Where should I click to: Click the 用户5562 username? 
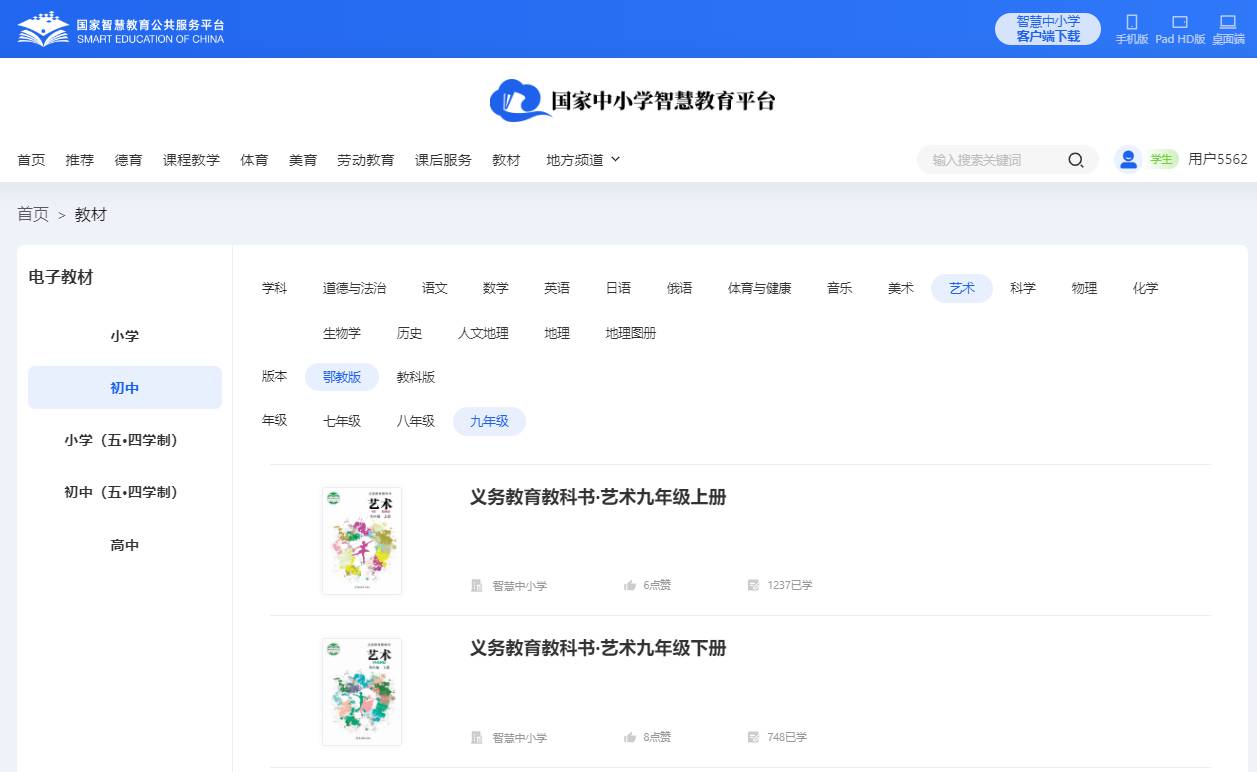coord(1218,159)
